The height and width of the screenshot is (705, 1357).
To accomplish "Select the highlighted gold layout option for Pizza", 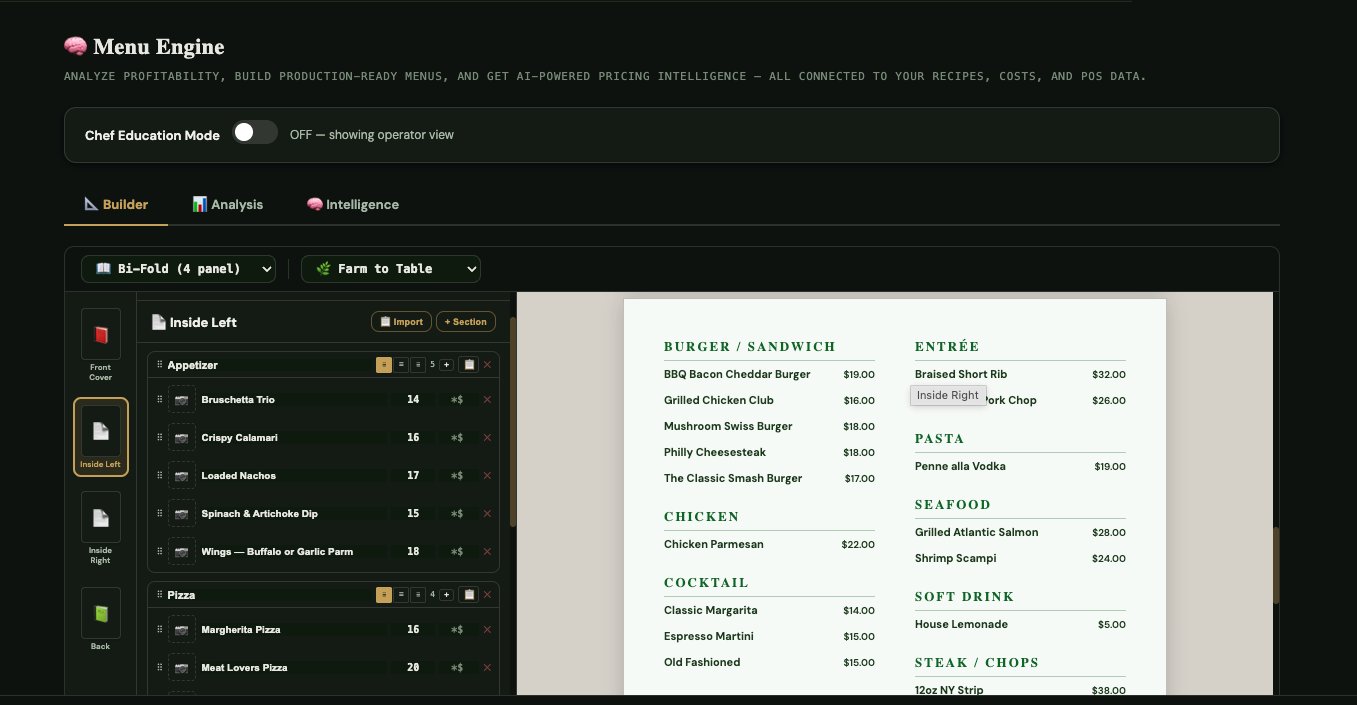I will point(384,595).
